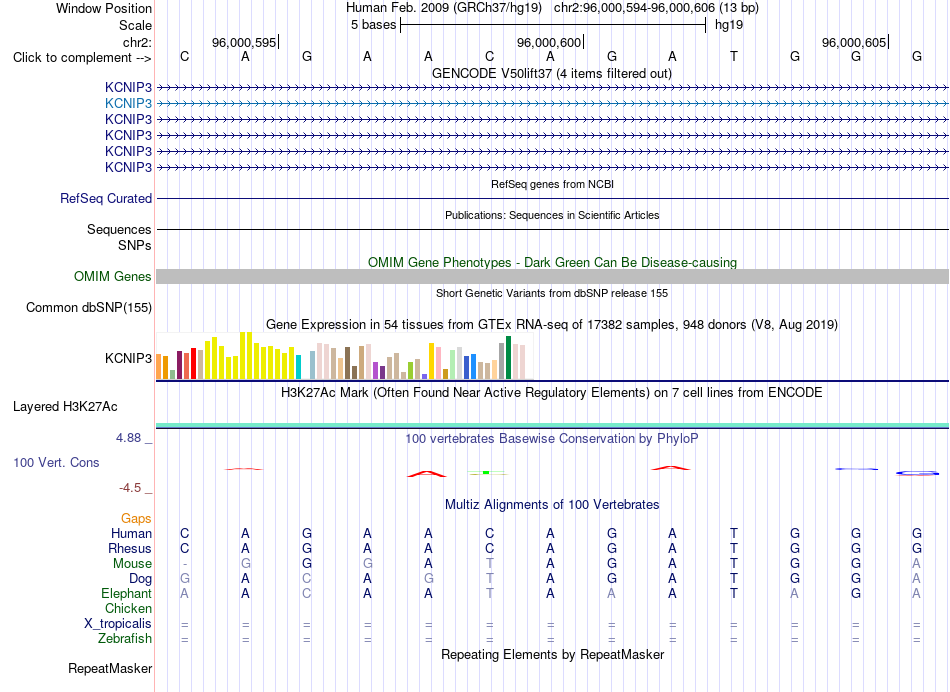Click the Publications: Sequences in Scientific Articles title

pyautogui.click(x=552, y=215)
